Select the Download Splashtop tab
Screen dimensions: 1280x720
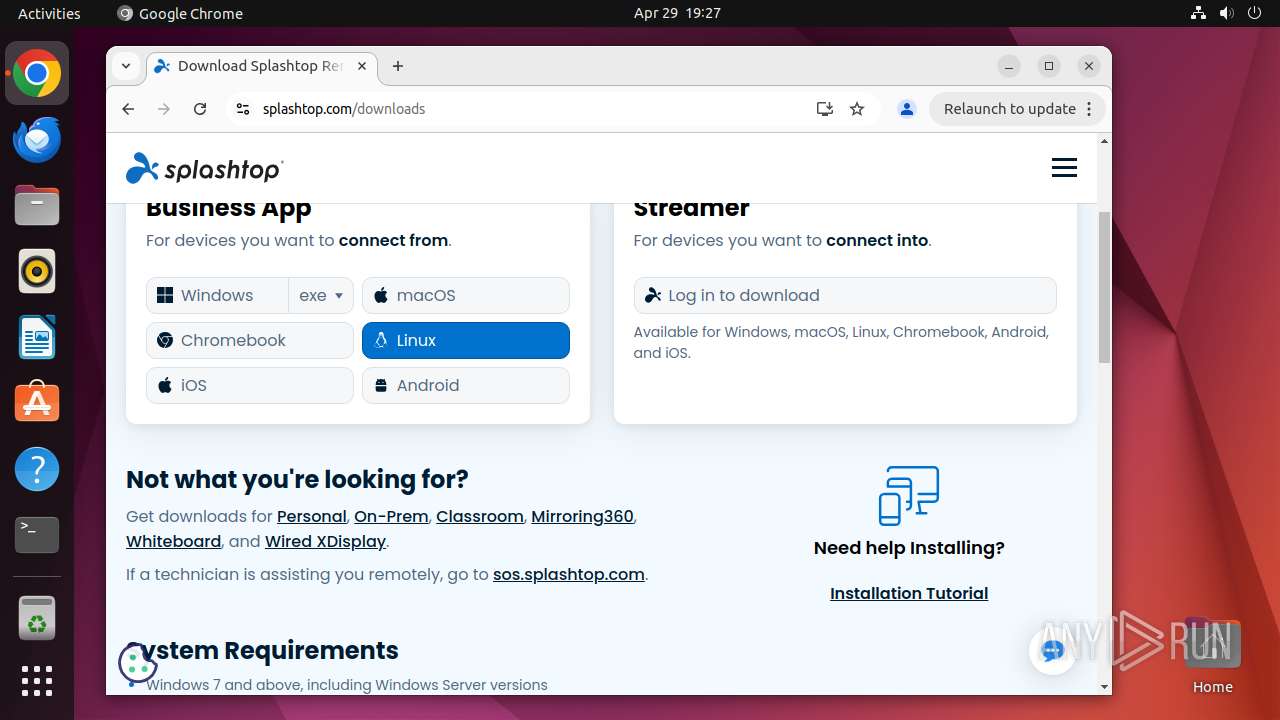point(261,66)
